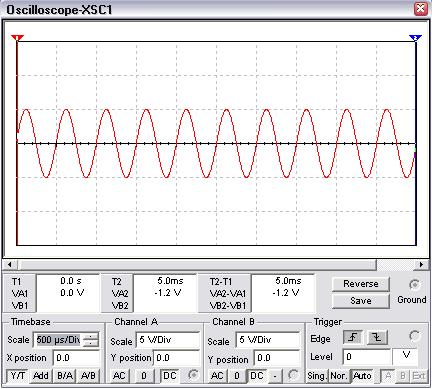Click the VA2-VA1 readout '-1.2 V'

click(x=286, y=293)
